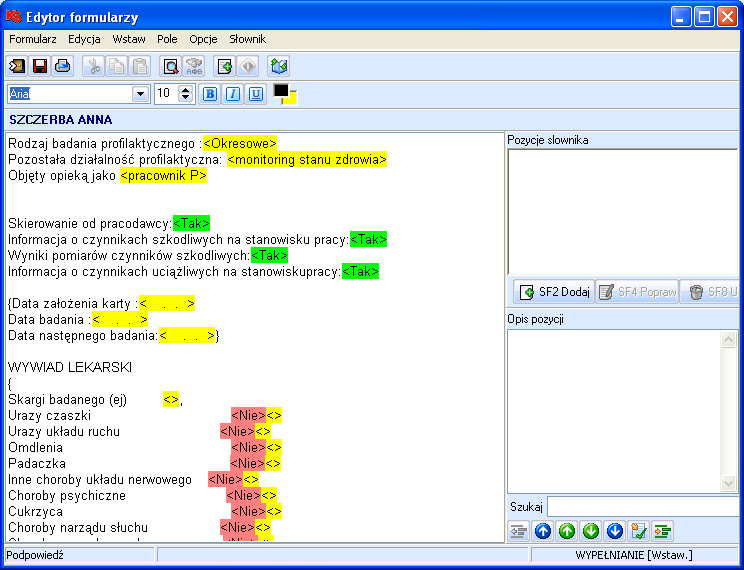Viewport: 744px width, 570px height.
Task: Select <Tak> next to Wyniki pomiarów czynników szkodliwych
Action: tap(270, 255)
